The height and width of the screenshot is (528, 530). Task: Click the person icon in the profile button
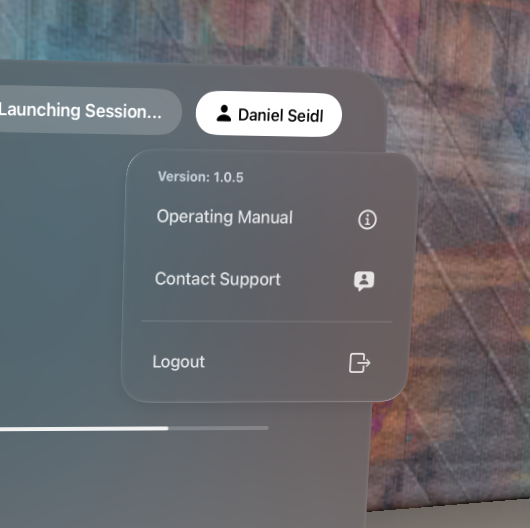pos(223,113)
